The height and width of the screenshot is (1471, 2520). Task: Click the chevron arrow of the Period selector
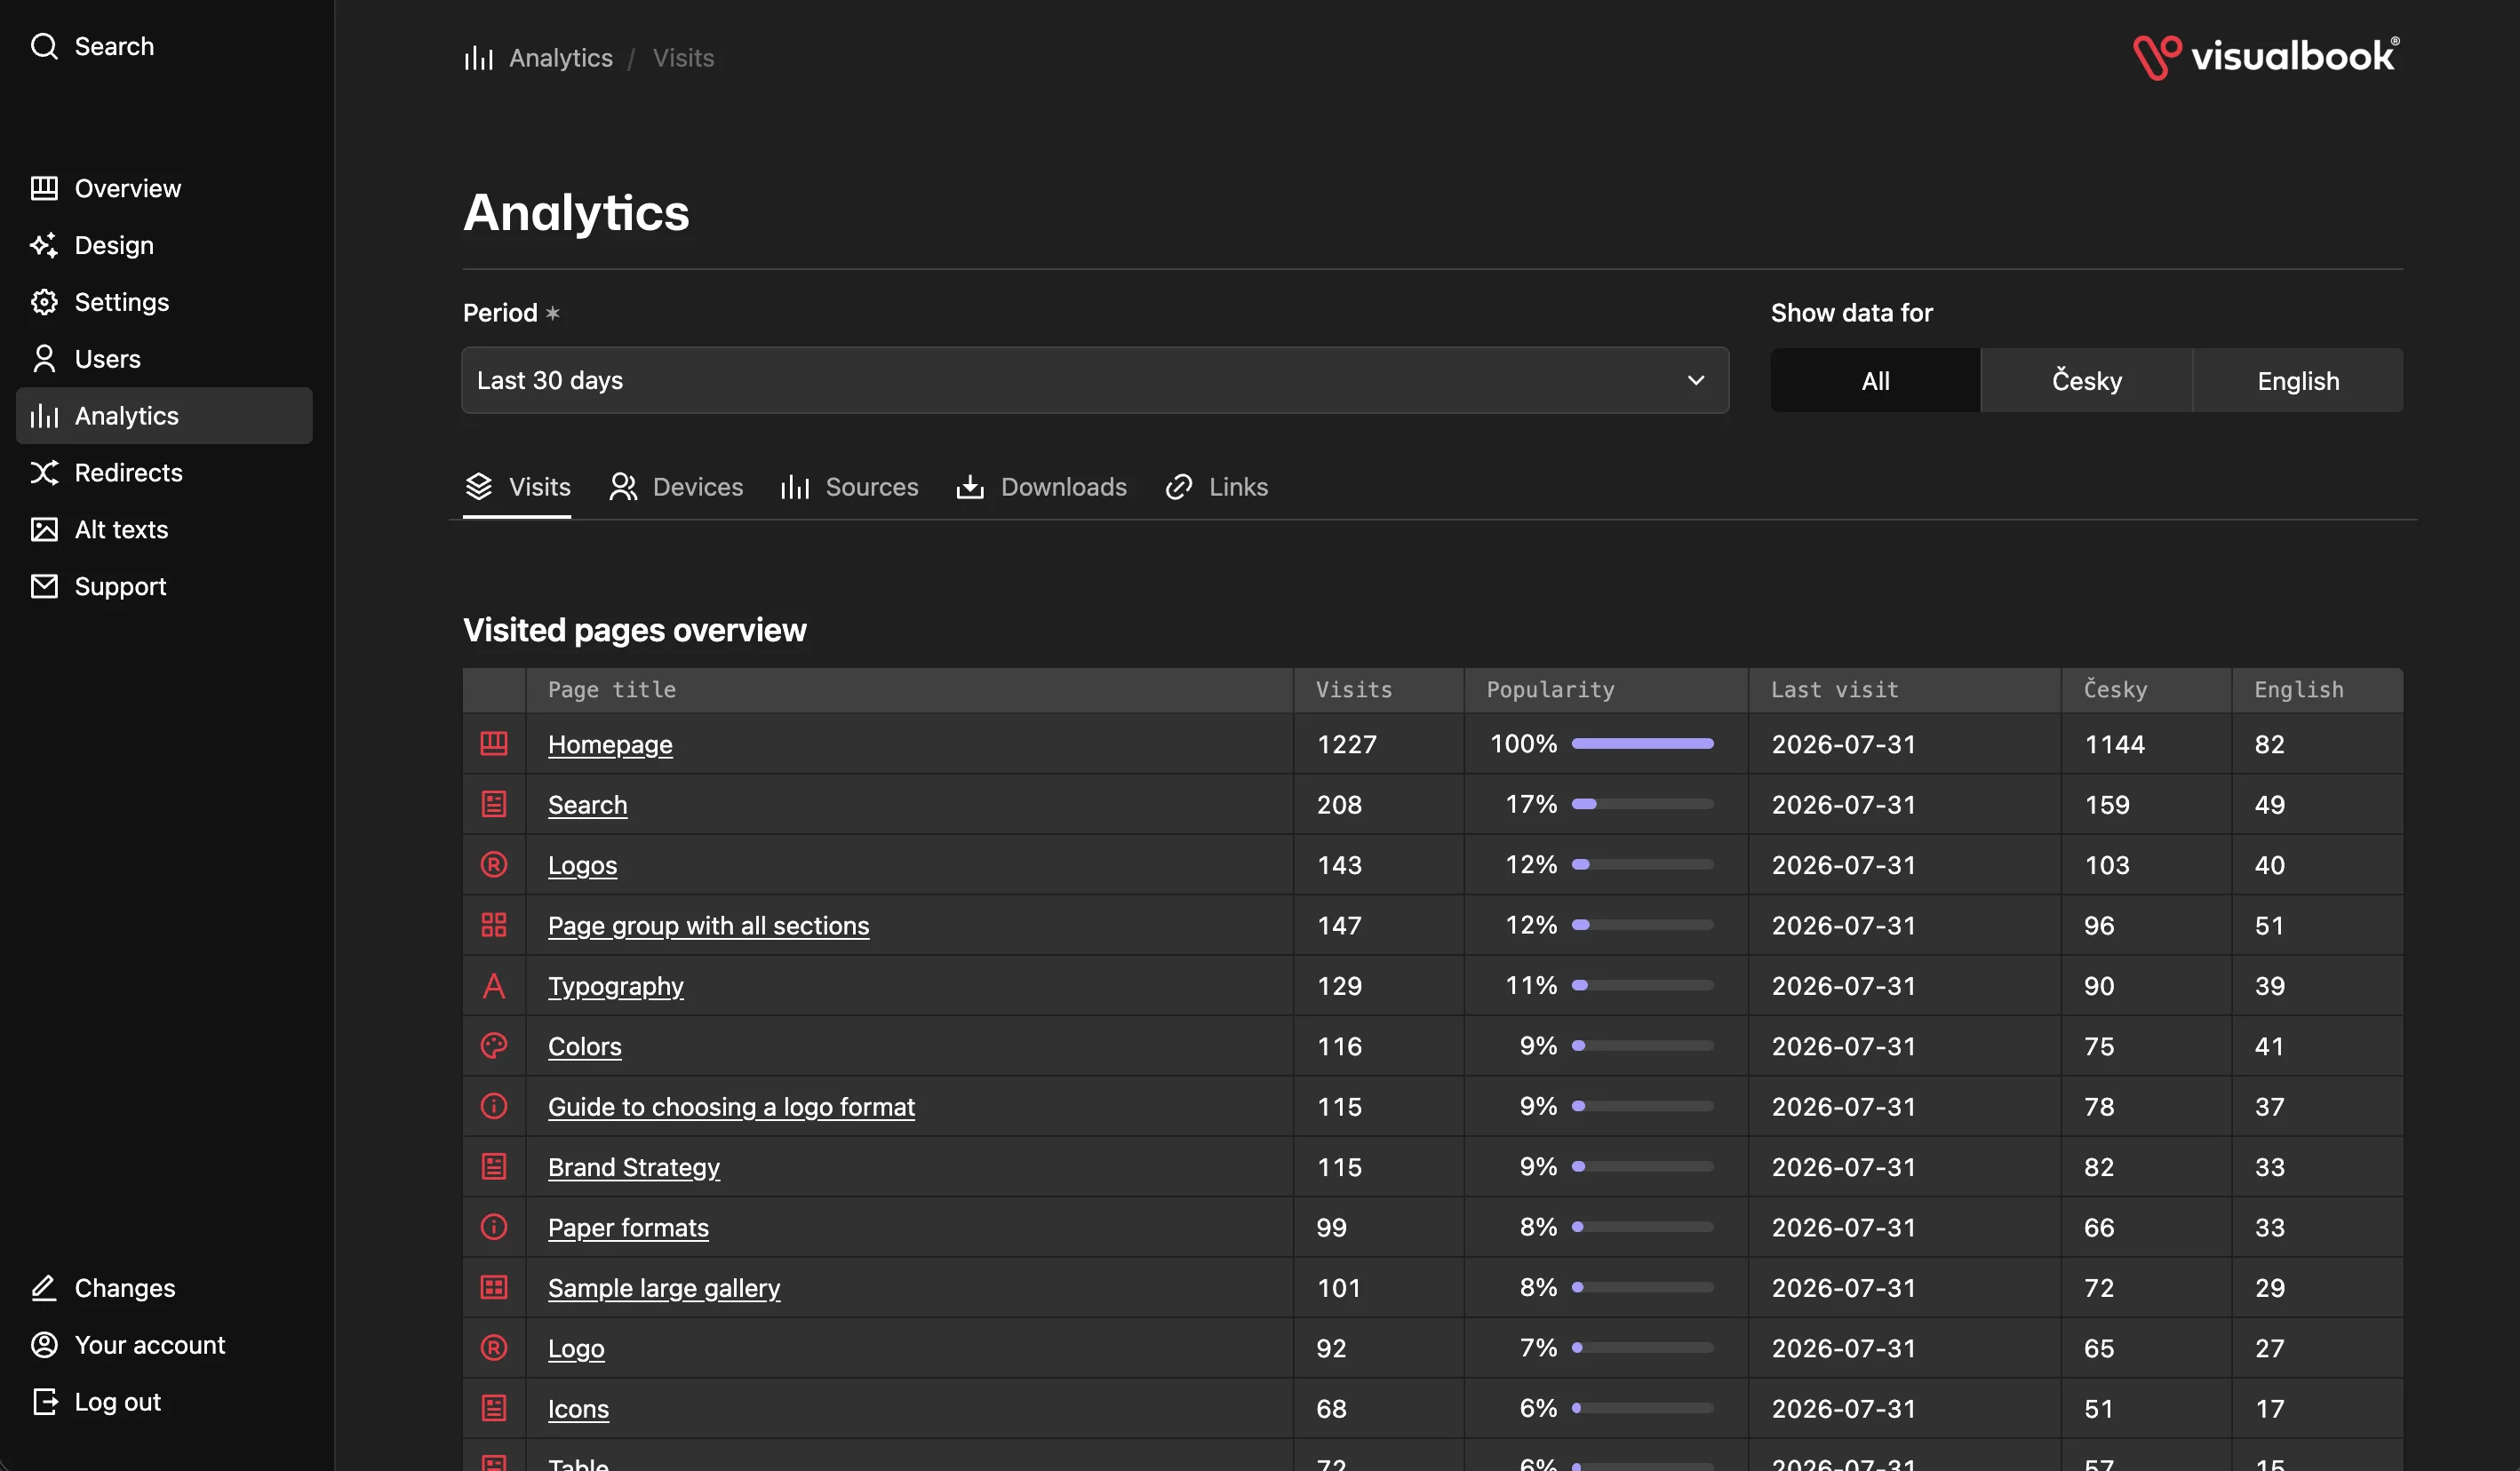point(1696,380)
